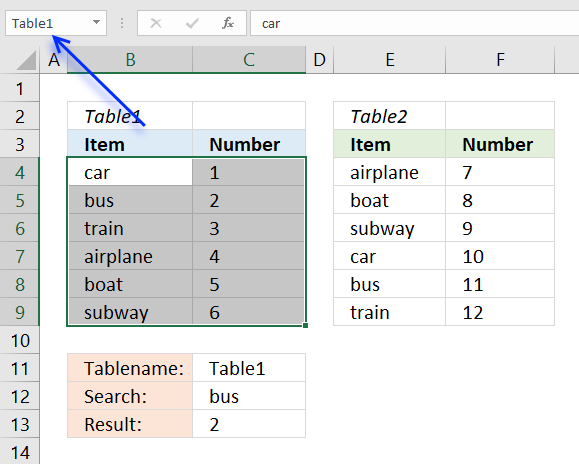This screenshot has height=464, width=579.
Task: Click the Result cell showing 2
Action: (x=249, y=424)
